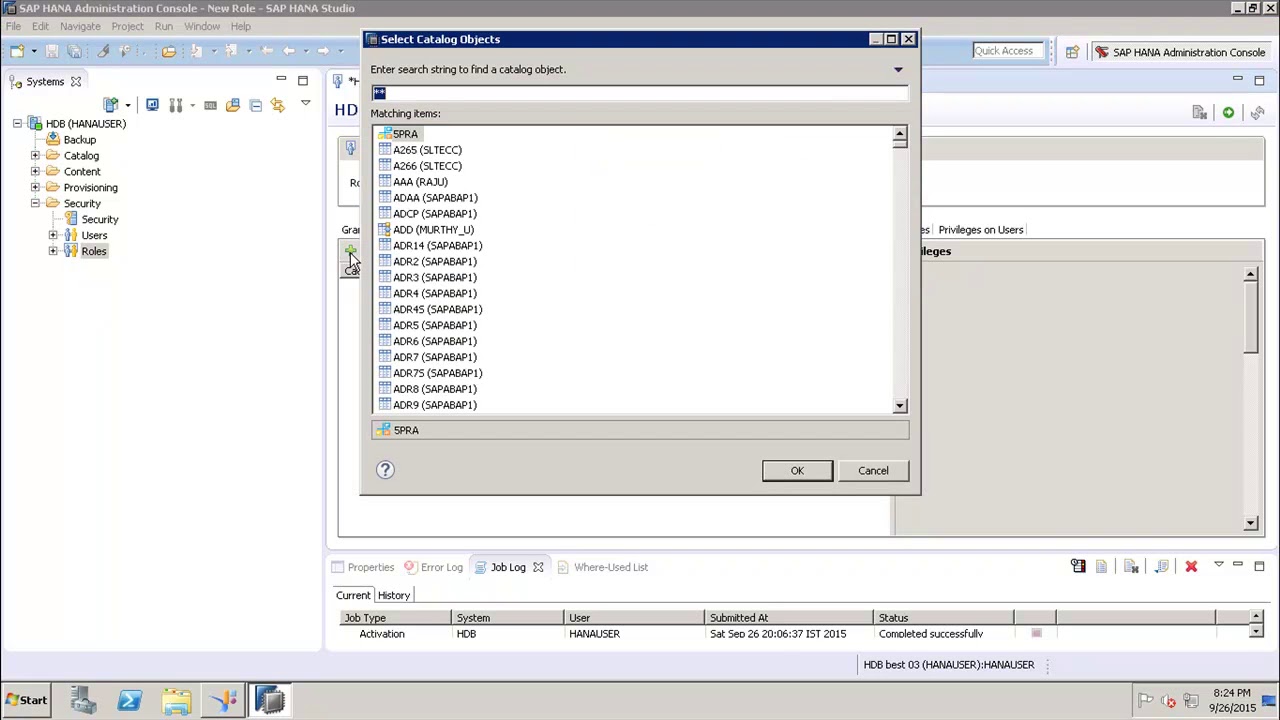Select the Backup node in Systems tree
The height and width of the screenshot is (720, 1280).
[80, 140]
